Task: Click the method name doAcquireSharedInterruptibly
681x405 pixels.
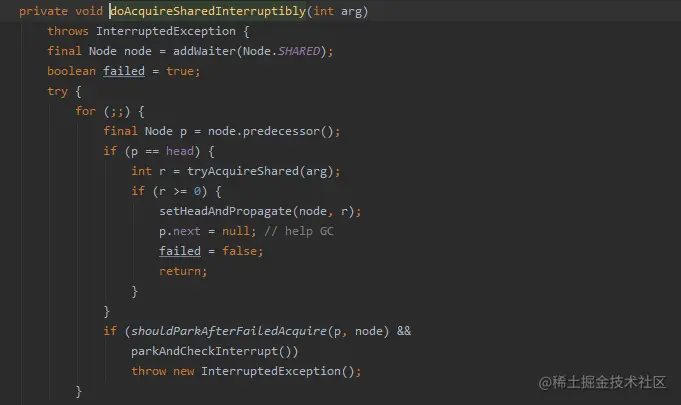Action: pos(208,11)
